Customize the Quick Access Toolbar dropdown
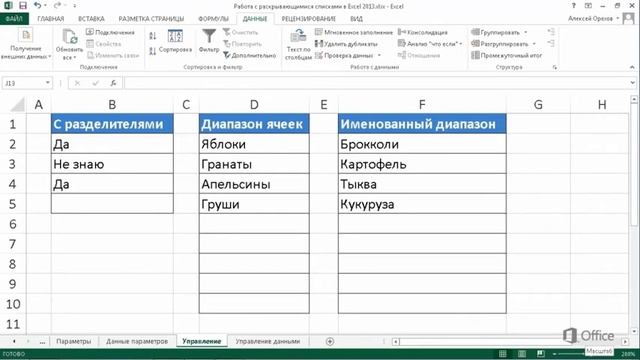The height and width of the screenshot is (360, 640). click(x=75, y=6)
